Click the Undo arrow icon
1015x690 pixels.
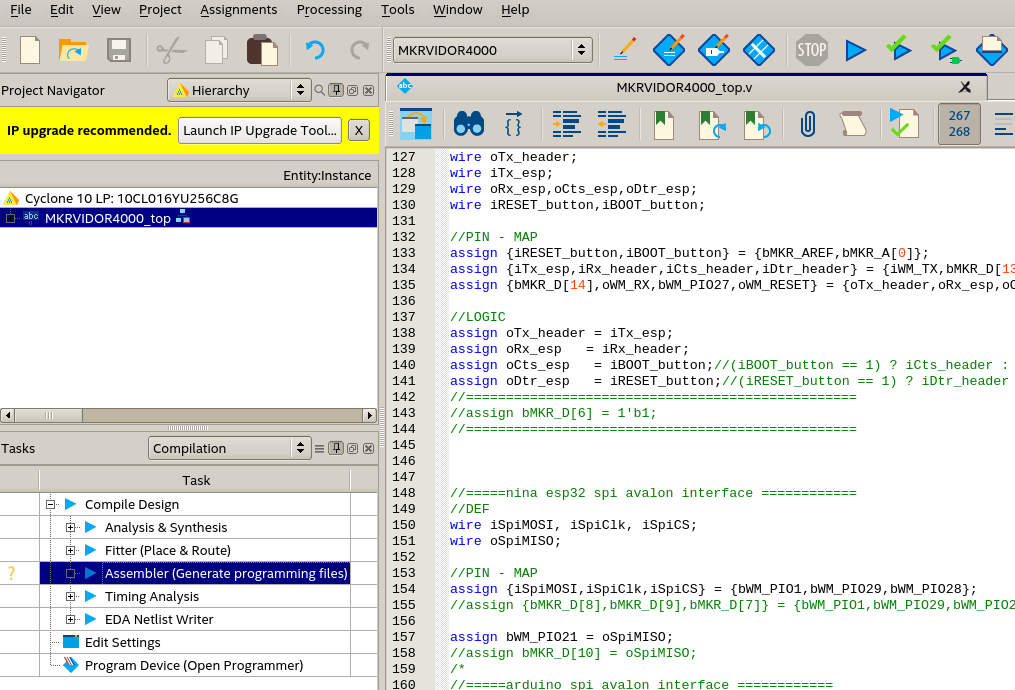coord(315,50)
